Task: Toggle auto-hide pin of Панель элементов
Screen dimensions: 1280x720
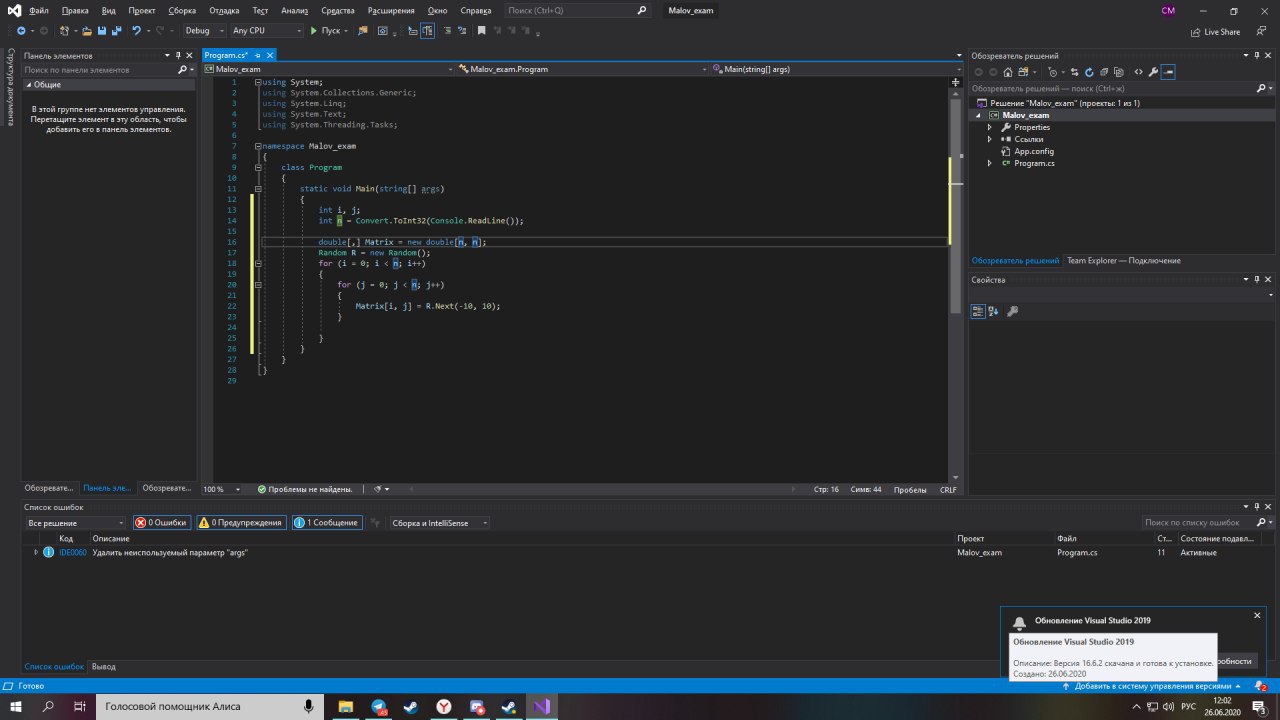Action: (178, 56)
